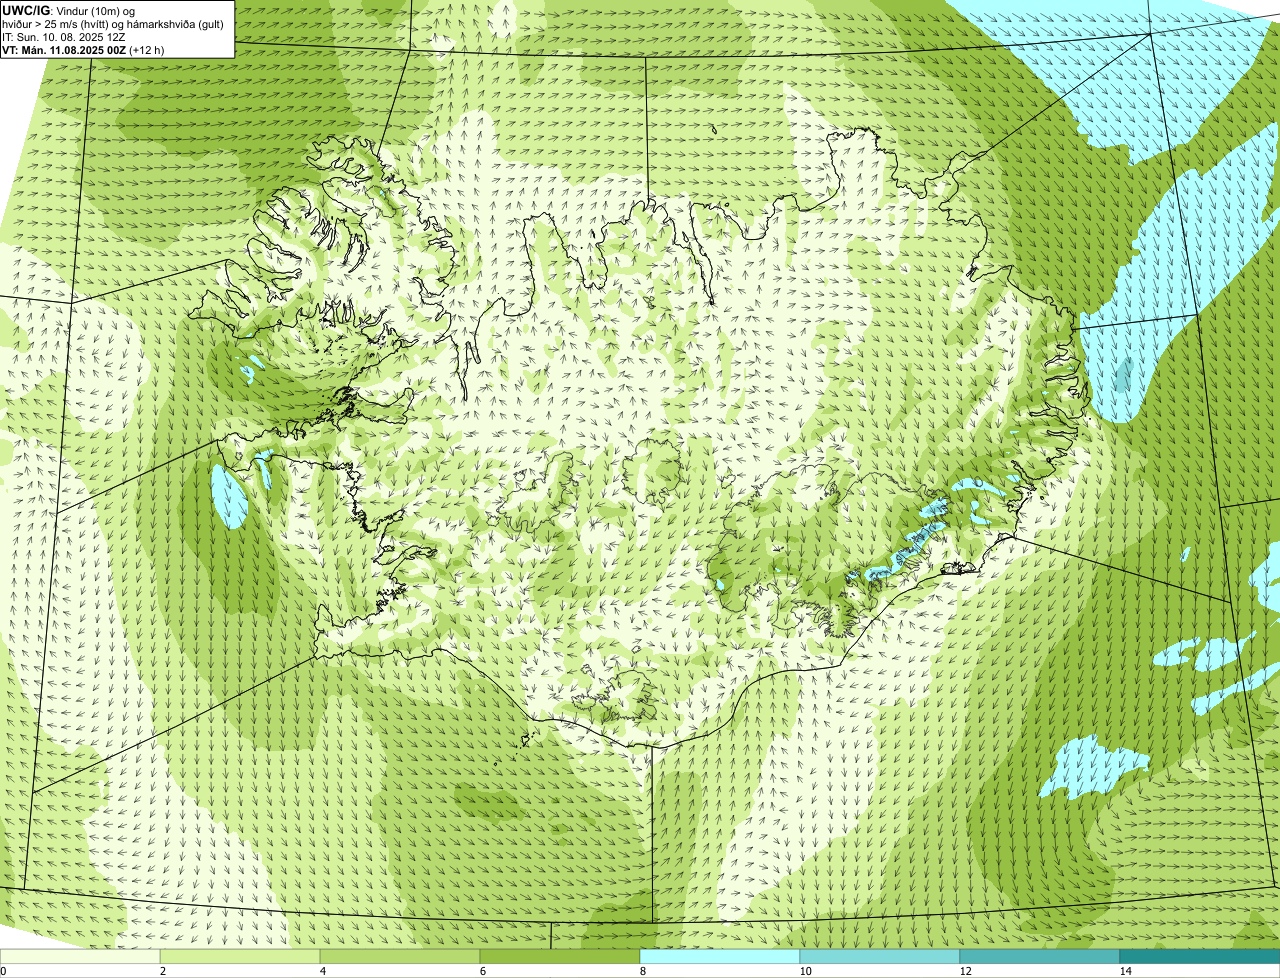Click the 'IT: Sun. 10. 08. 2025 12Z' line
The image size is (1280, 978).
pyautogui.click(x=64, y=37)
